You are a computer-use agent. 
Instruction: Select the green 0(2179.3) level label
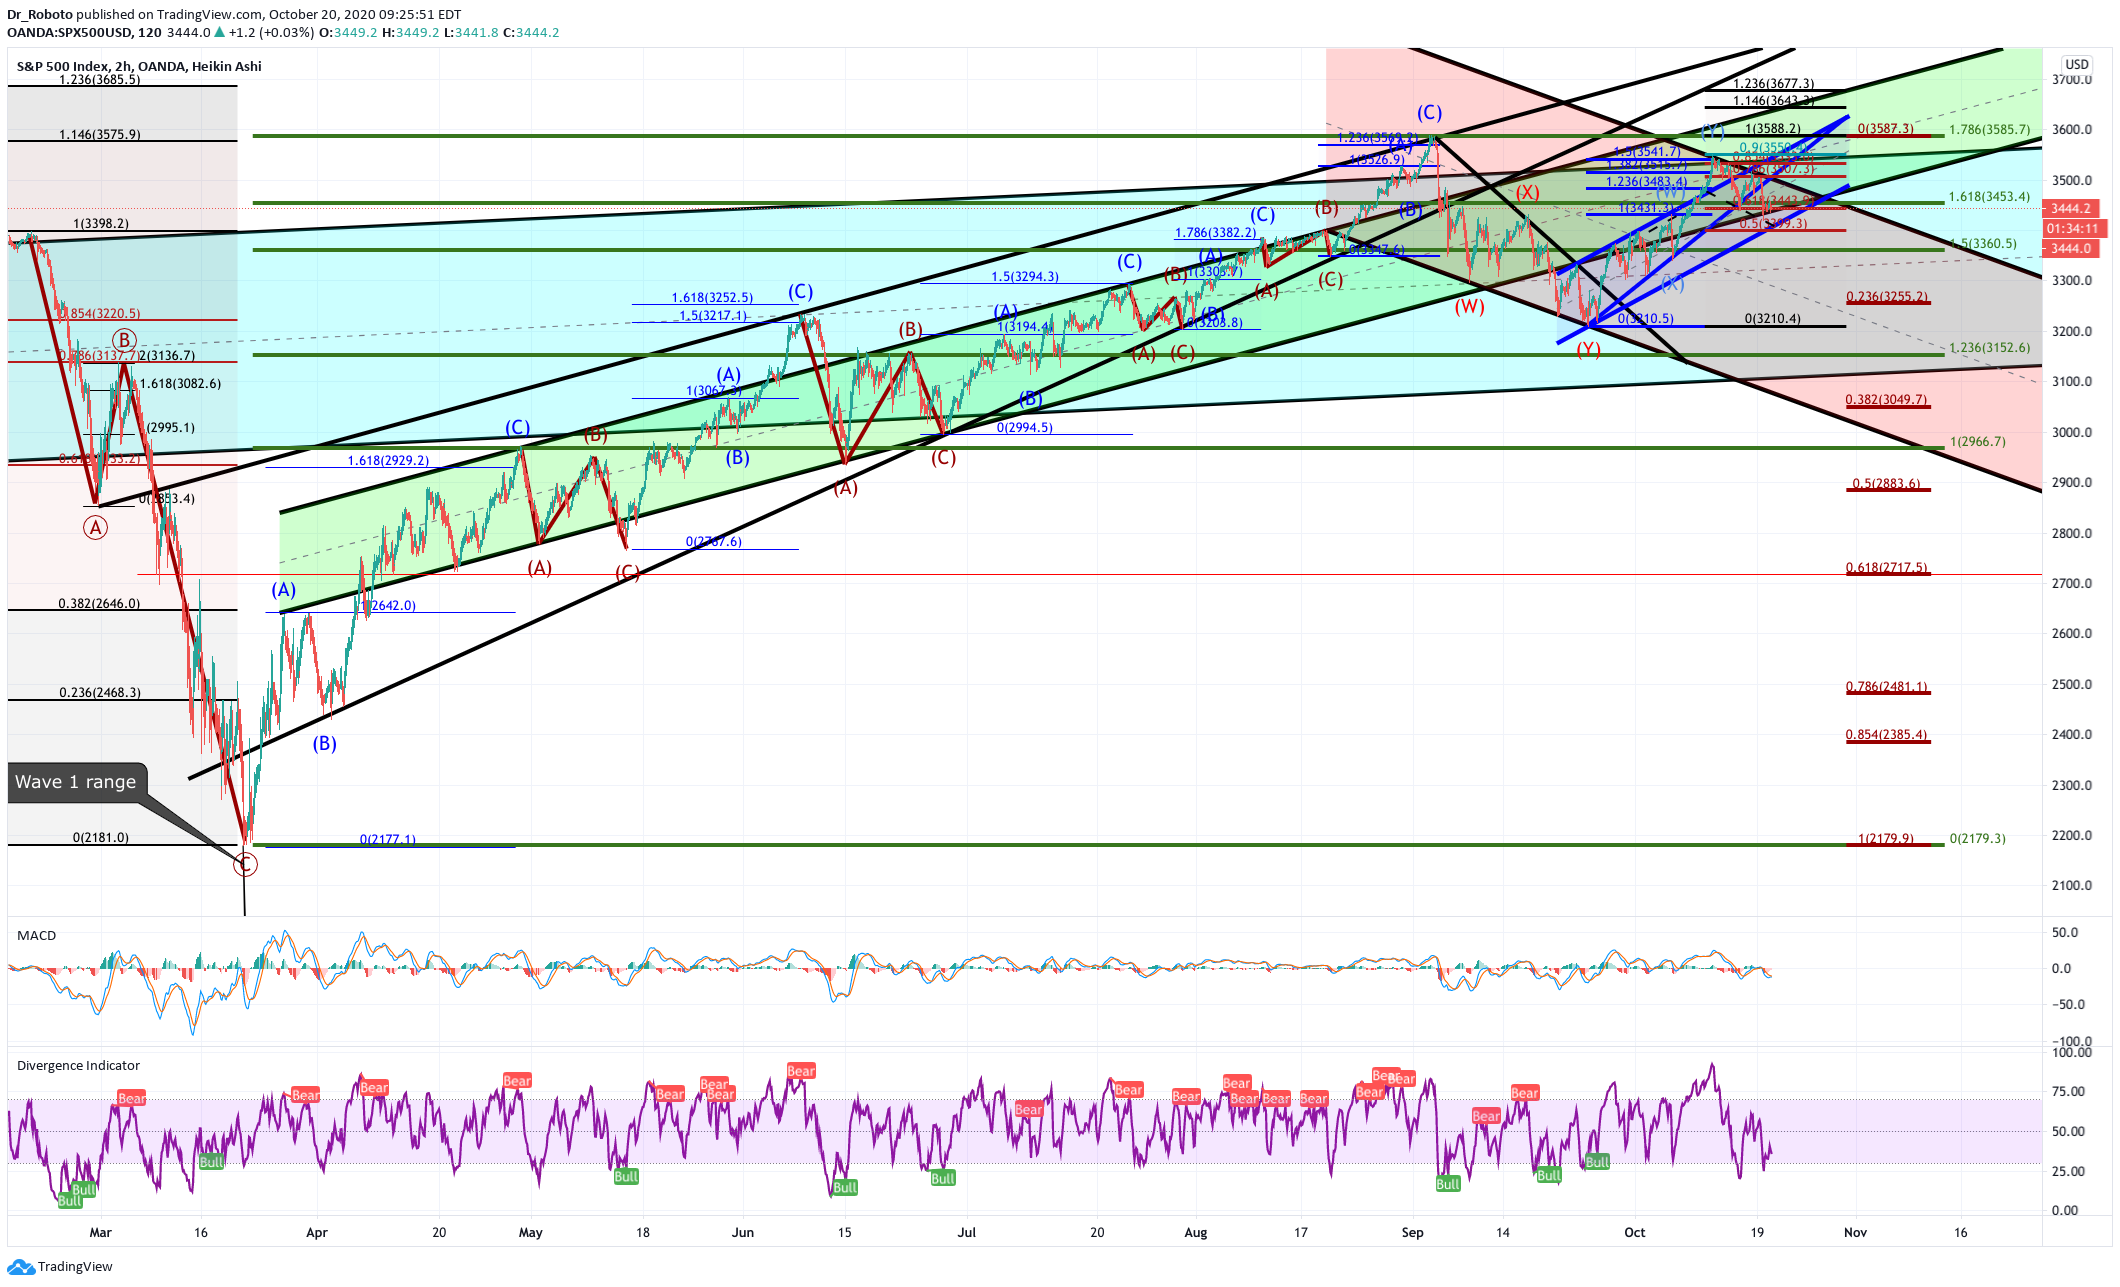pyautogui.click(x=1978, y=839)
